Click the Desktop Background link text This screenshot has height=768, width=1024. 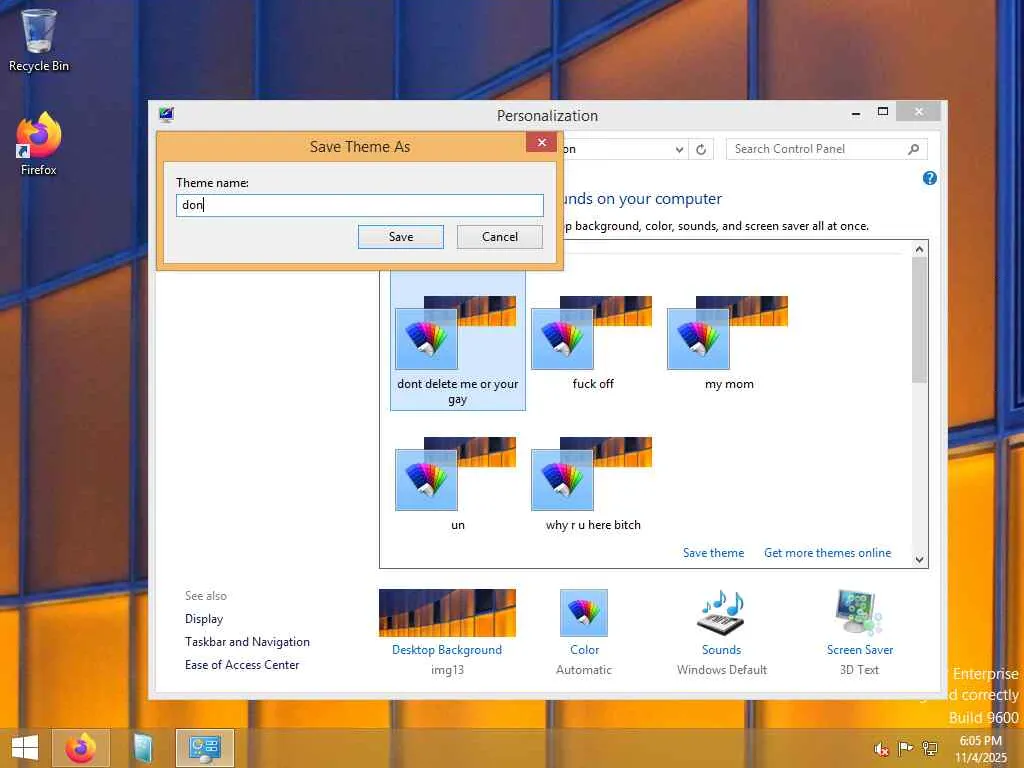(x=447, y=650)
